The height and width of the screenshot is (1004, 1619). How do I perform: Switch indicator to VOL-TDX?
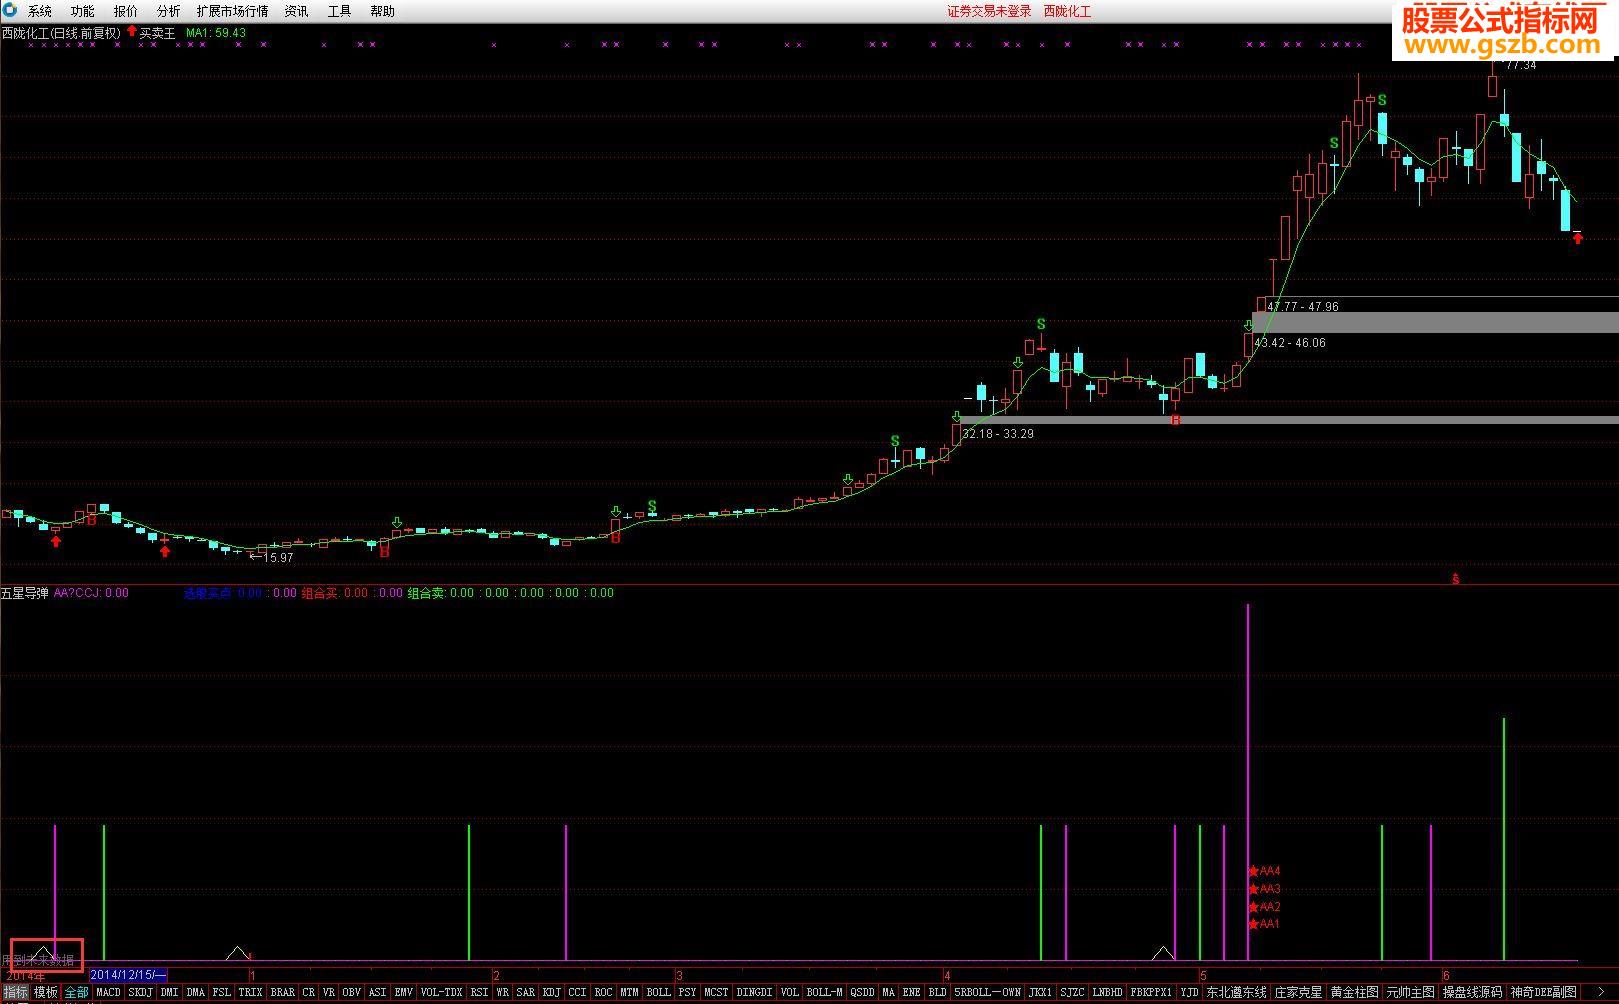coord(441,992)
